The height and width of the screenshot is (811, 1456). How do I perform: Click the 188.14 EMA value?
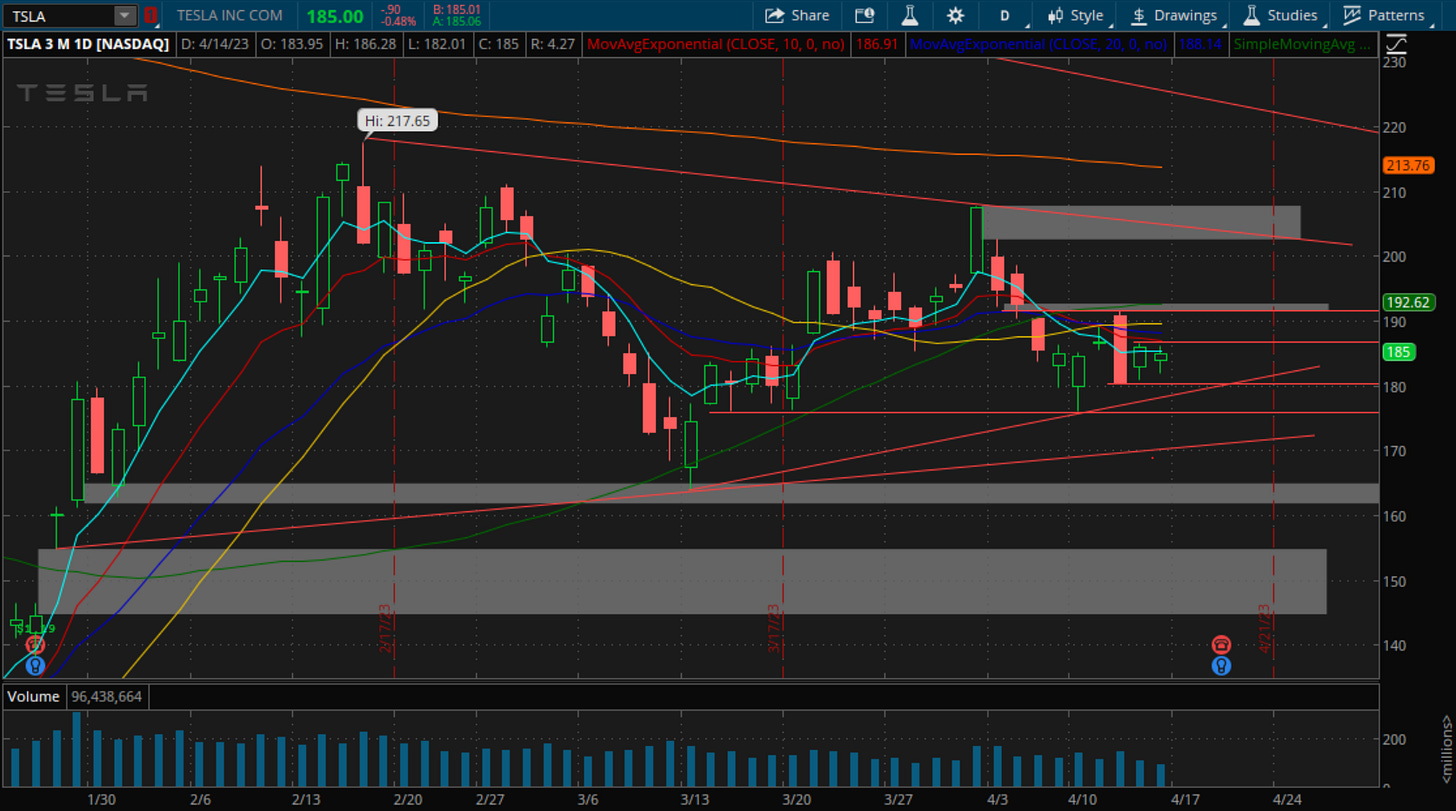click(1200, 44)
